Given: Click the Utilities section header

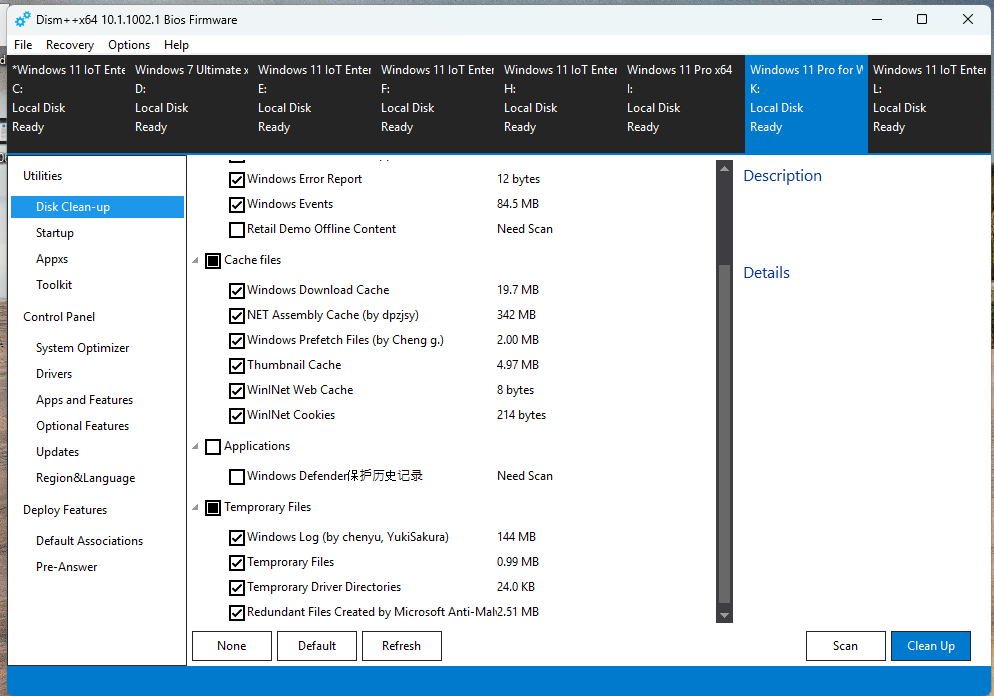Looking at the screenshot, I should tap(42, 176).
